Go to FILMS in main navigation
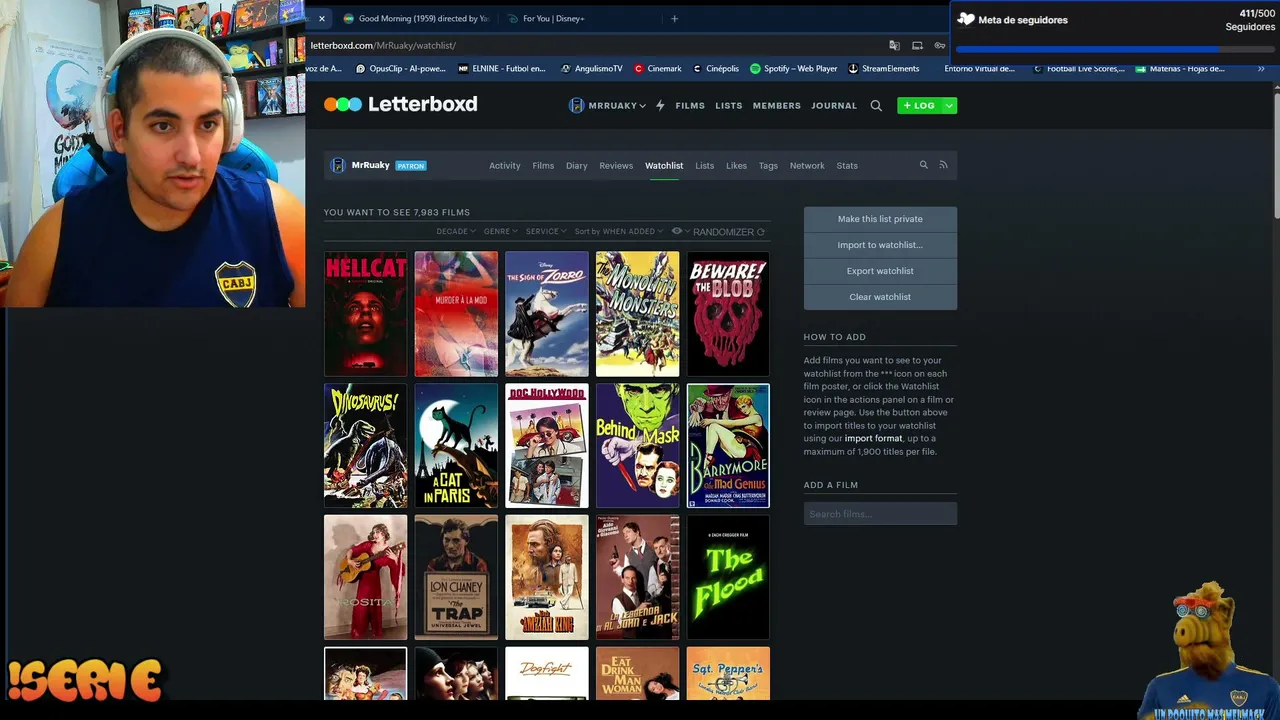 click(690, 105)
